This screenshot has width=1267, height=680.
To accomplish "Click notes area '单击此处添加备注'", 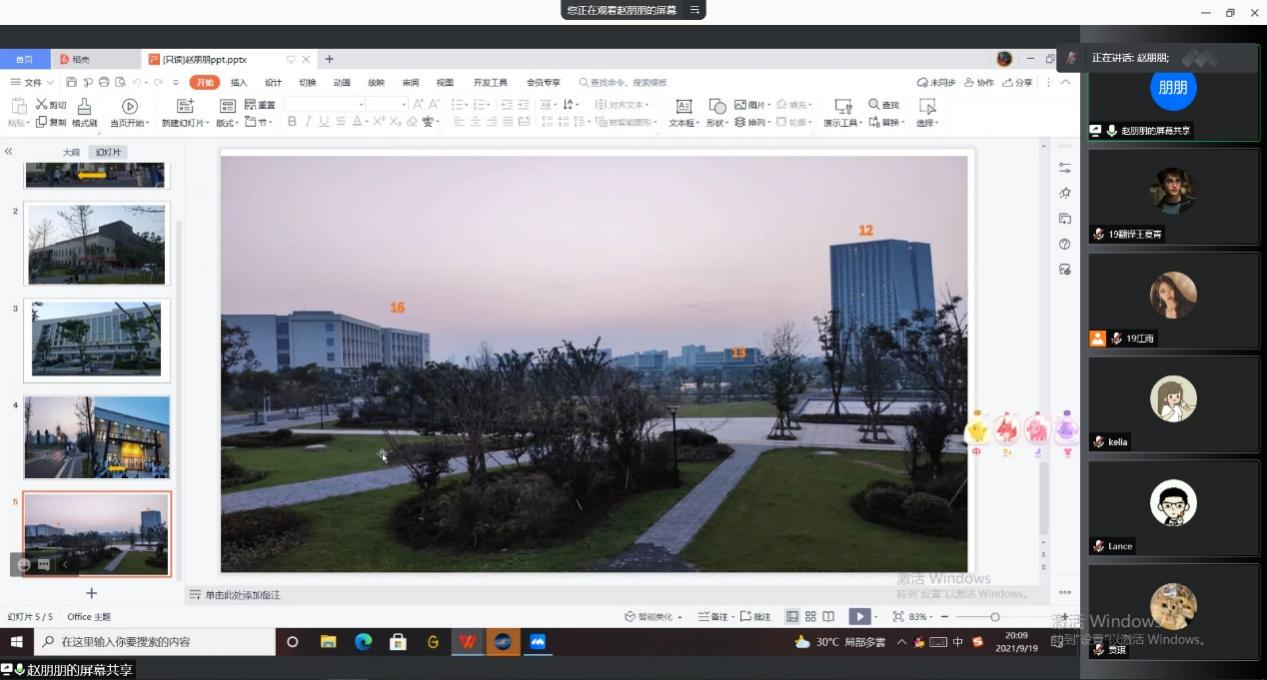I will 244,595.
